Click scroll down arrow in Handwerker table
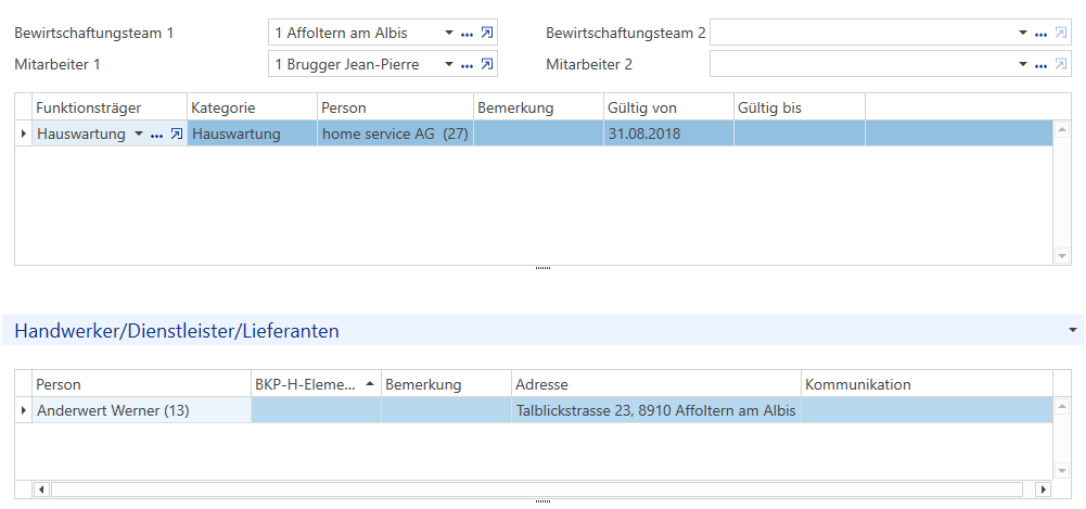 (1062, 471)
